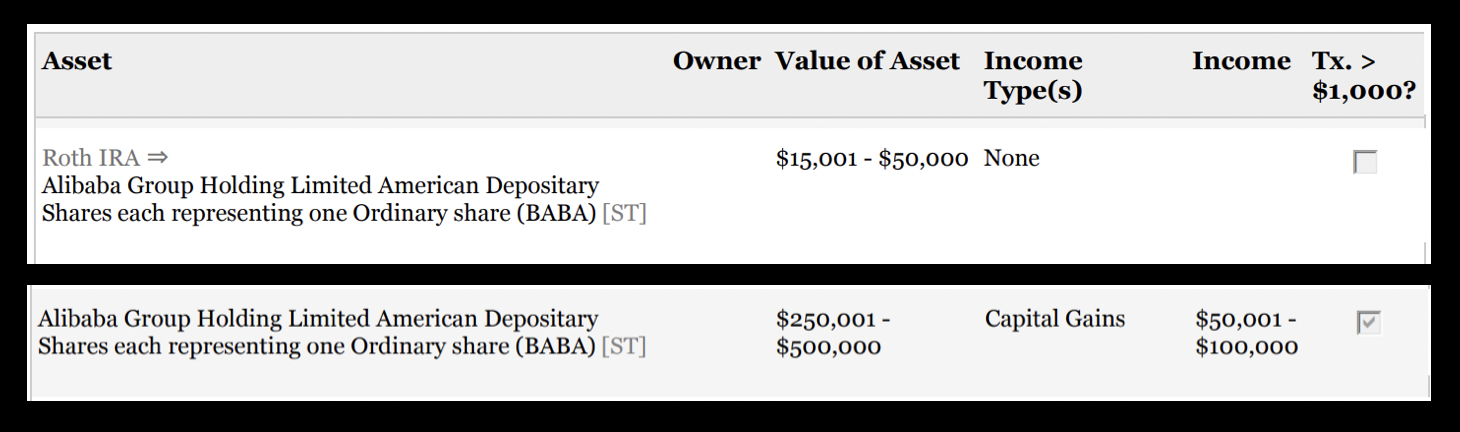Click the Alibaba asset name in Capital Gains row
Viewport: 1460px width, 432px height.
point(317,332)
